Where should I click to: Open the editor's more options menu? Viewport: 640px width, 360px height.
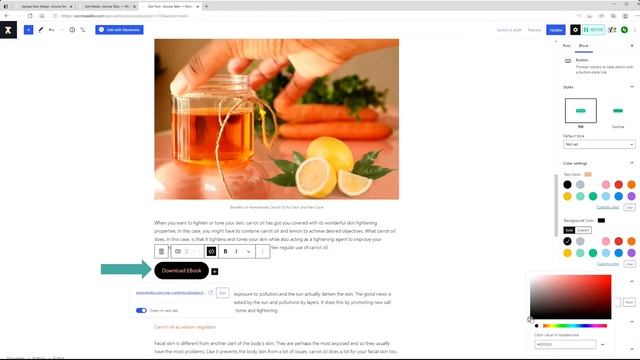coord(635,30)
